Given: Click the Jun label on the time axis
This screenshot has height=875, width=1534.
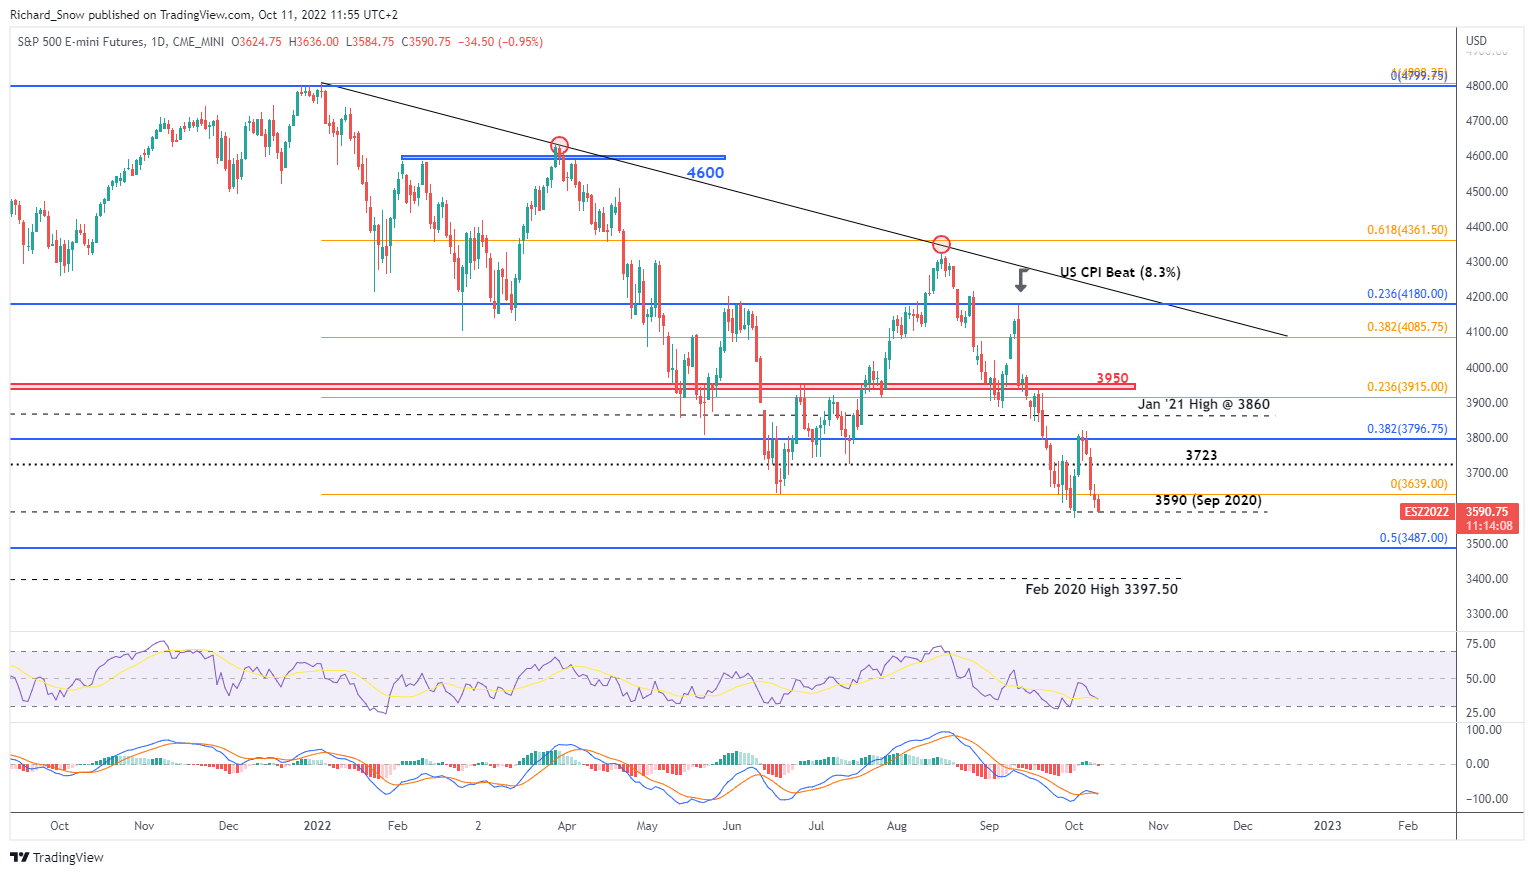Looking at the screenshot, I should (x=732, y=826).
